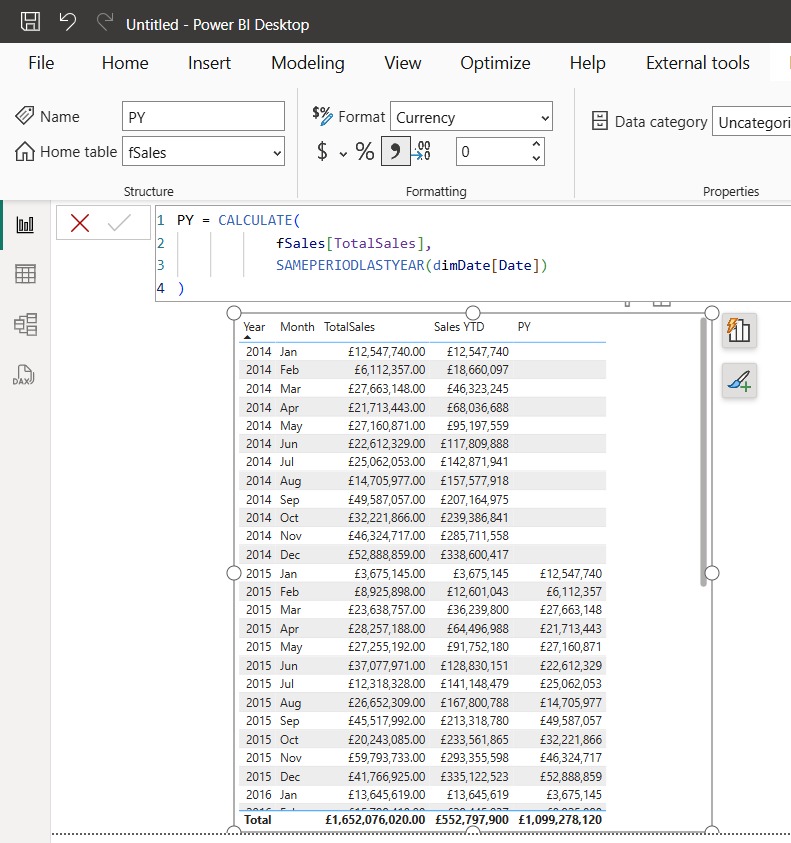This screenshot has width=791, height=843.
Task: Open the Report view from left sidebar
Action: tap(25, 225)
